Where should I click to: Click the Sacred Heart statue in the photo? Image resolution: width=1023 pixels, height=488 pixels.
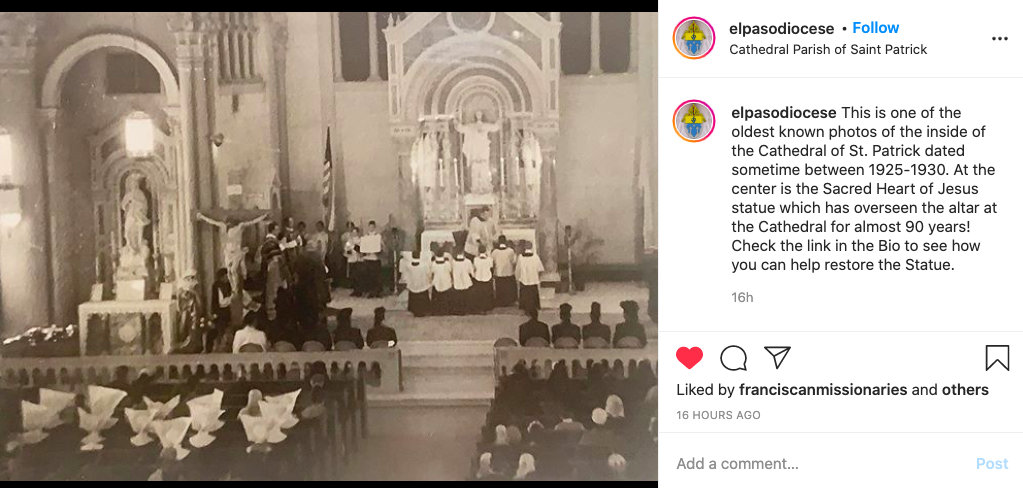pos(478,154)
